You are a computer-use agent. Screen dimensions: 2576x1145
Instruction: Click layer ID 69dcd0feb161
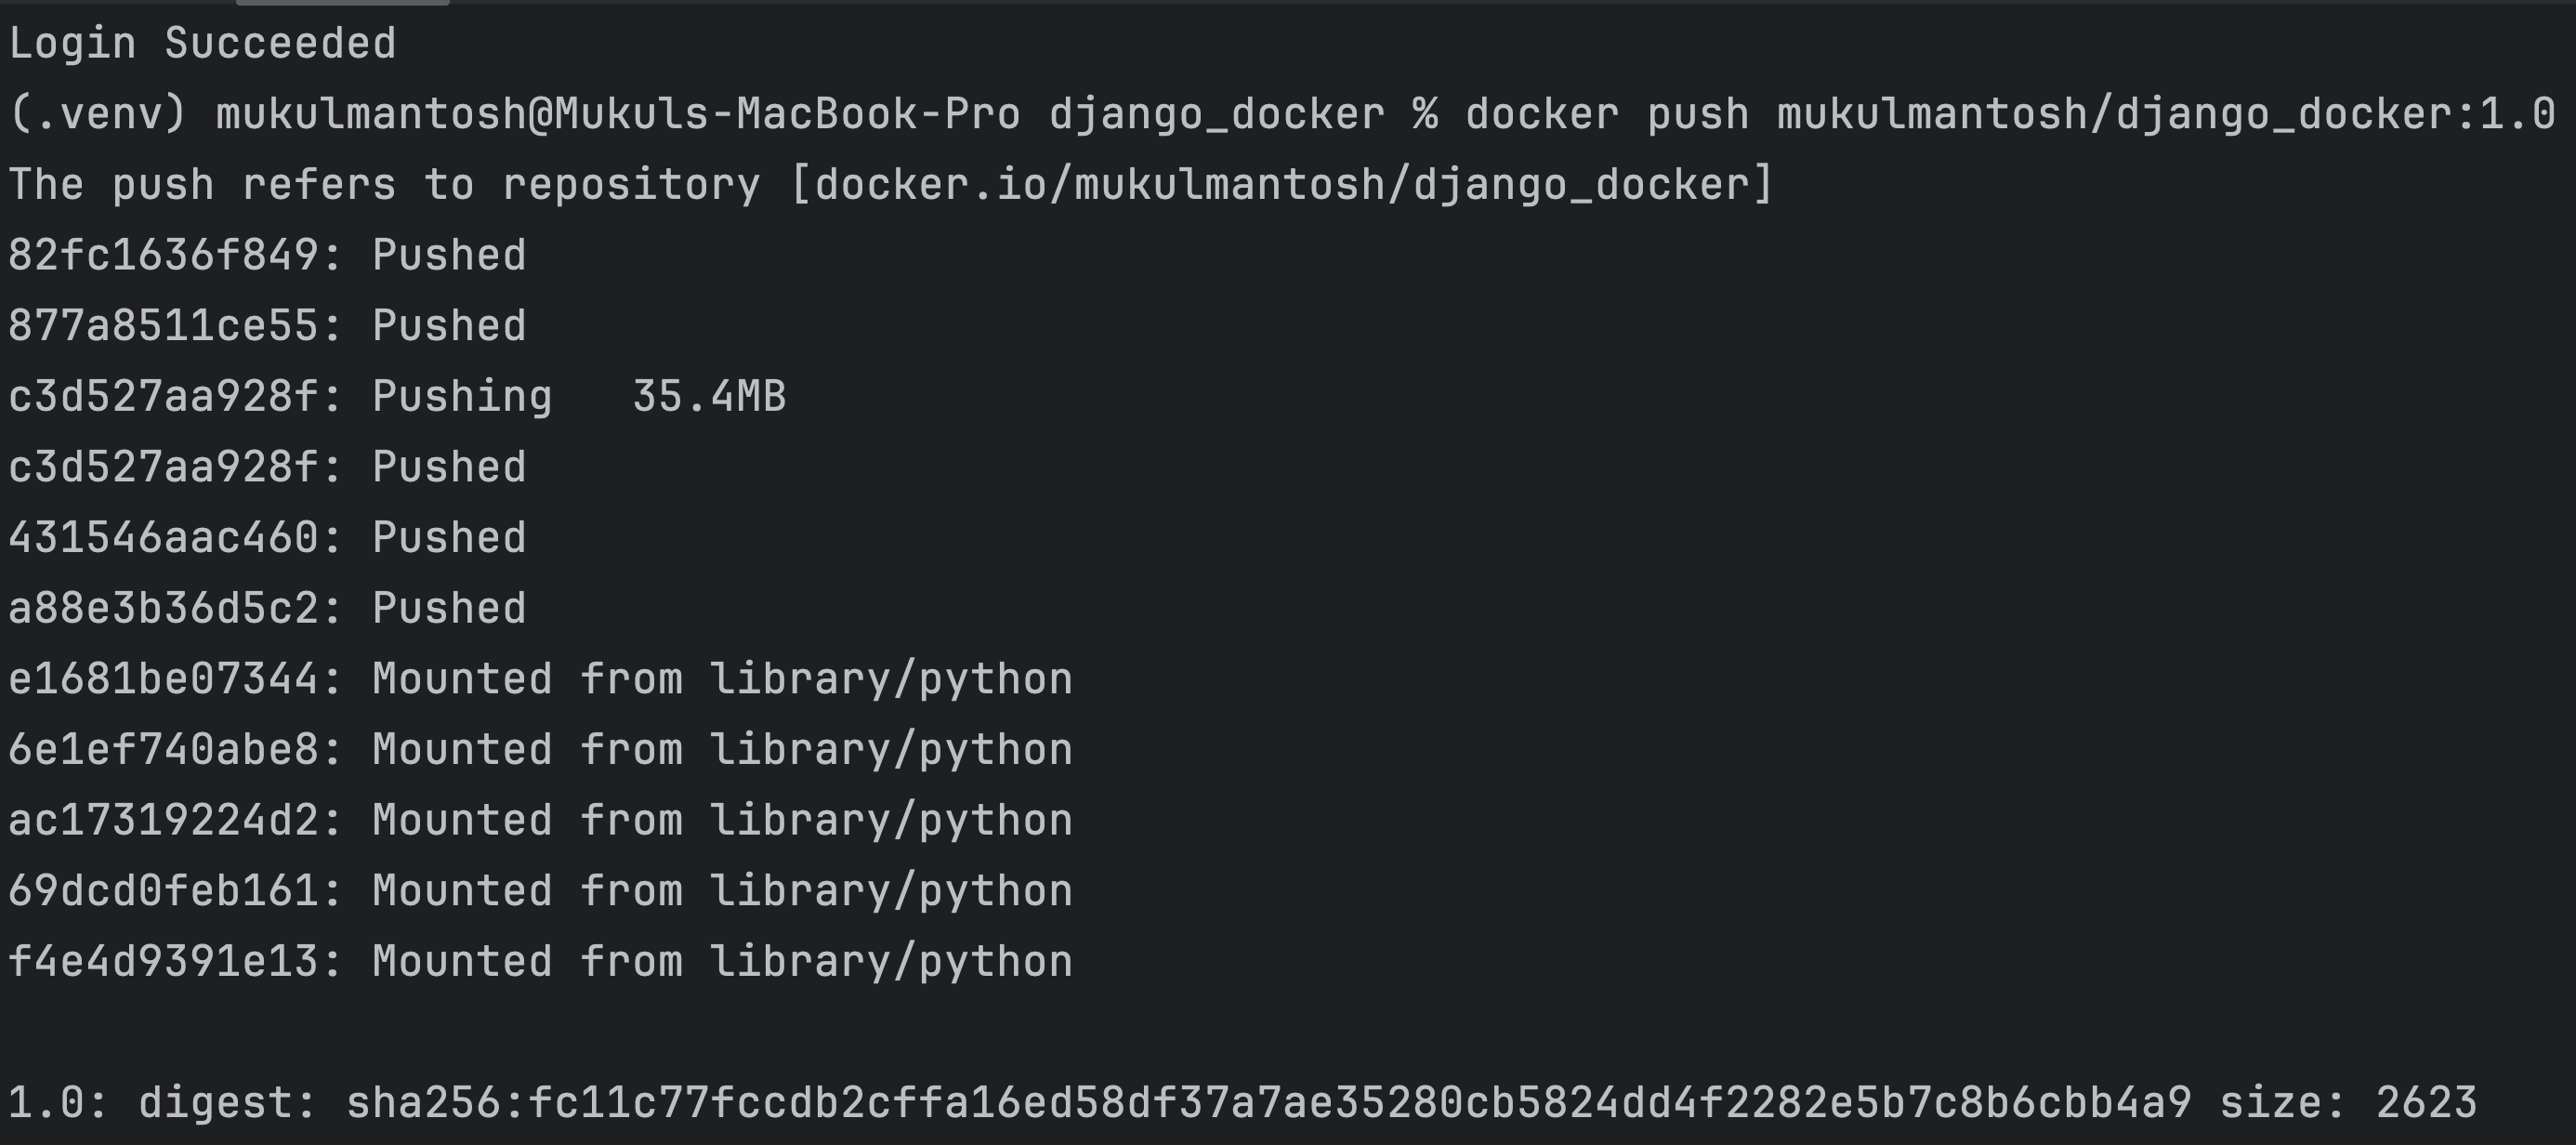pos(164,891)
